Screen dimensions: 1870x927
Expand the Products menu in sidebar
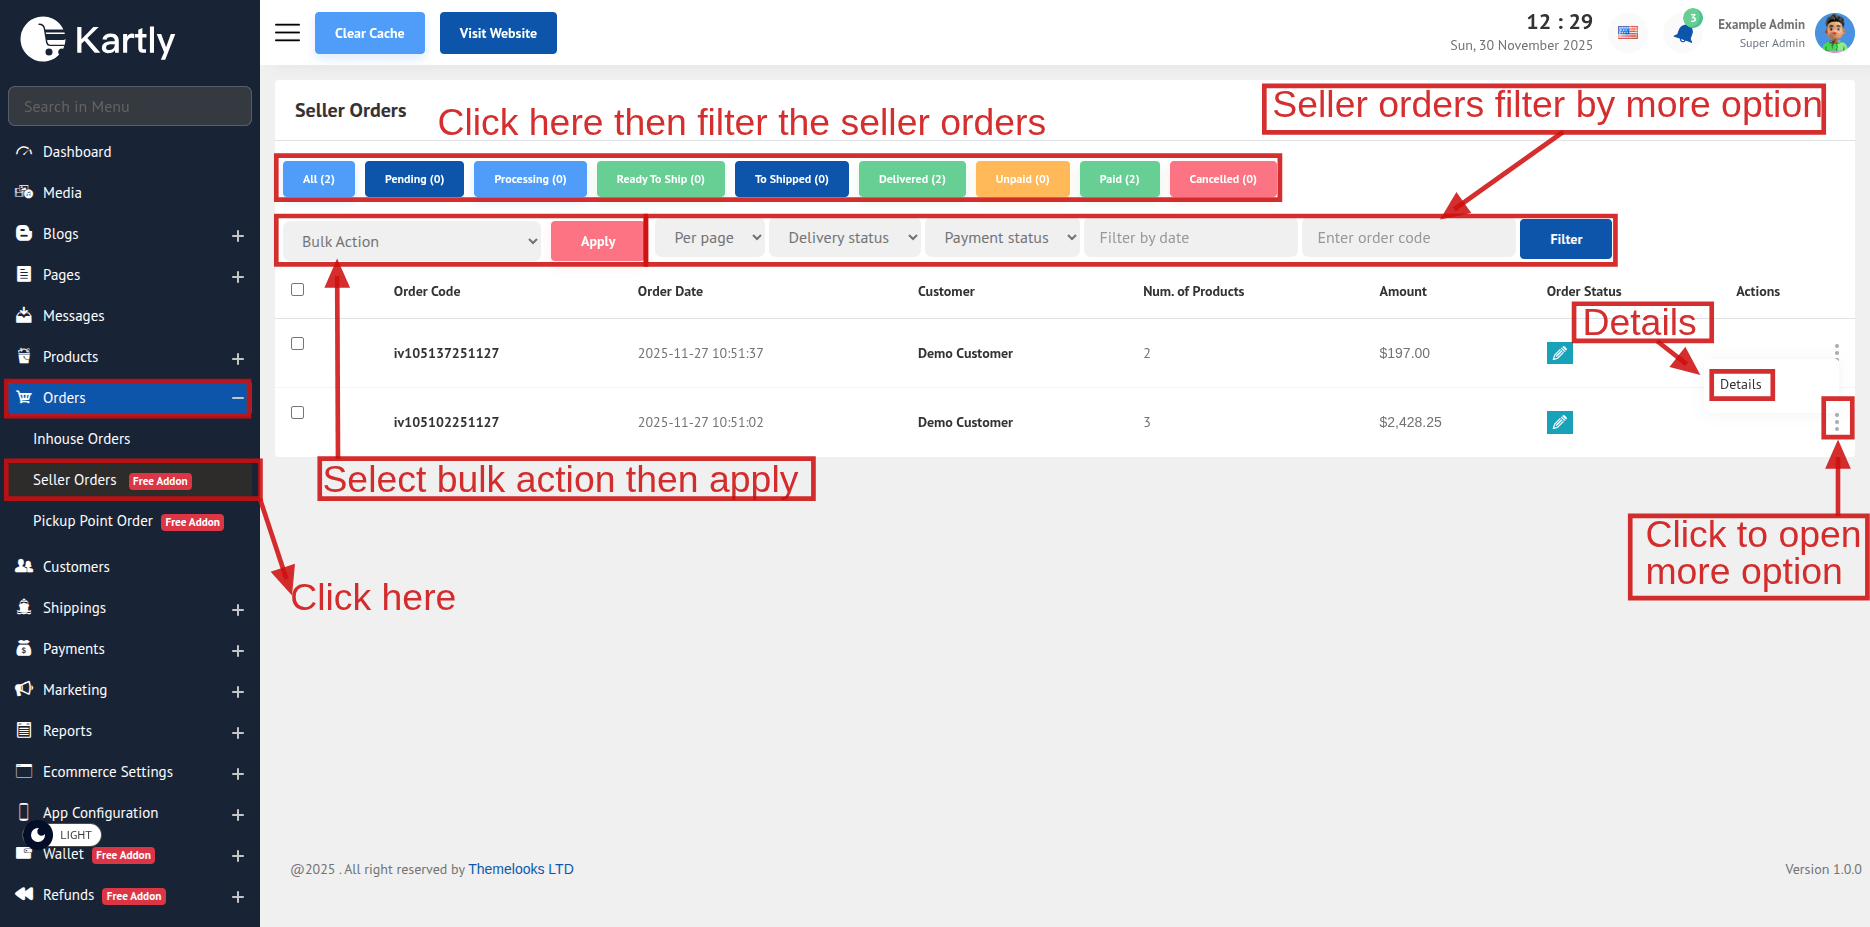pyautogui.click(x=238, y=358)
